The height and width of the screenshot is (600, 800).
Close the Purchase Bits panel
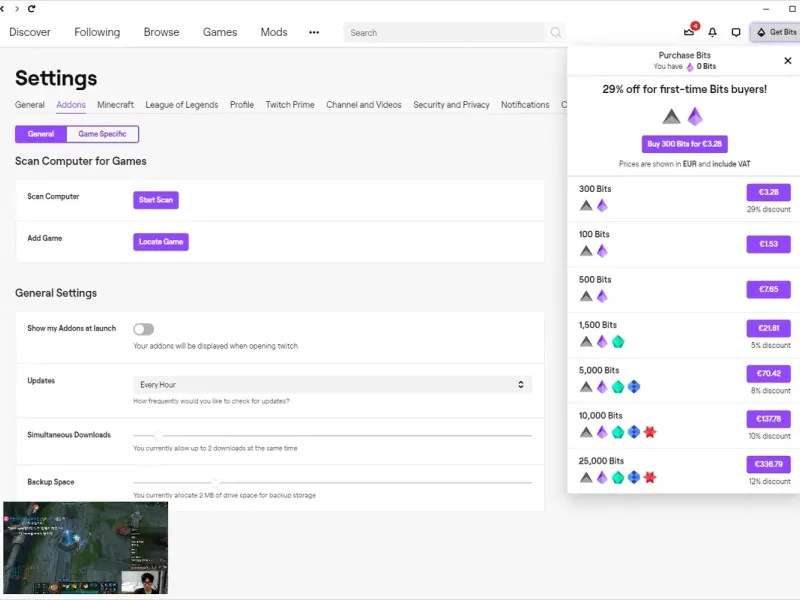coord(788,61)
